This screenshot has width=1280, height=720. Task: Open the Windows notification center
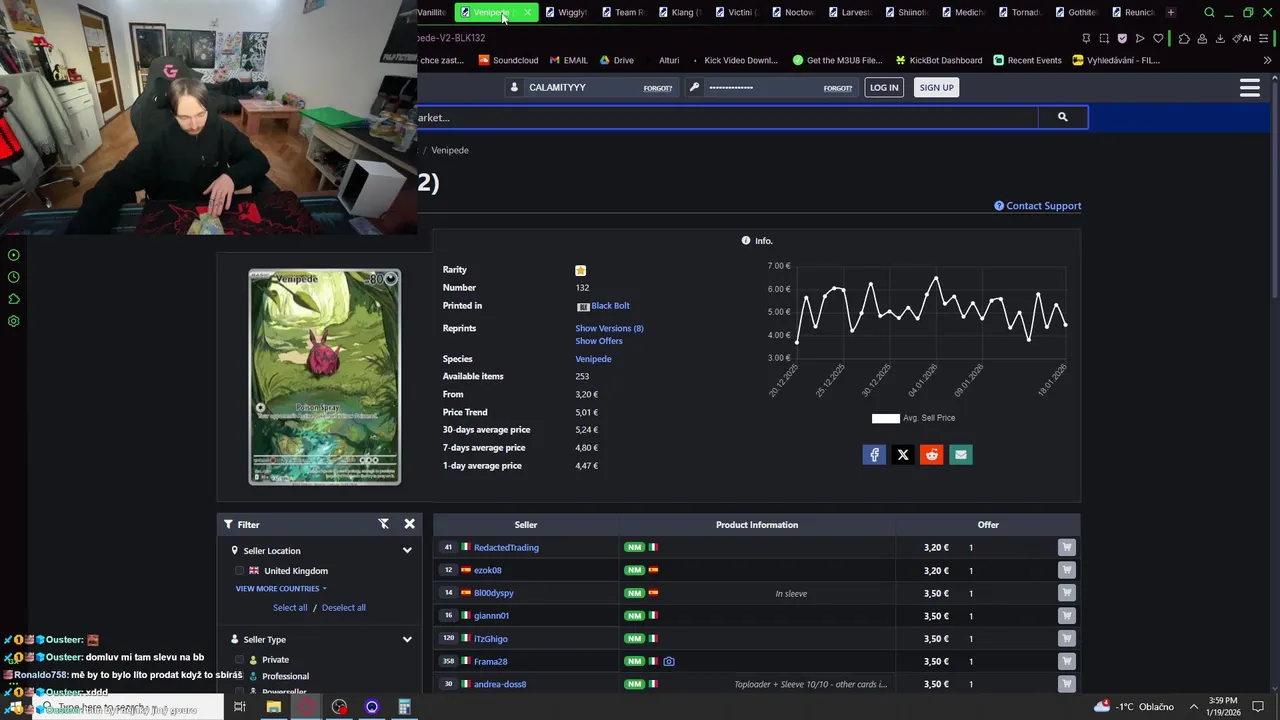1258,707
